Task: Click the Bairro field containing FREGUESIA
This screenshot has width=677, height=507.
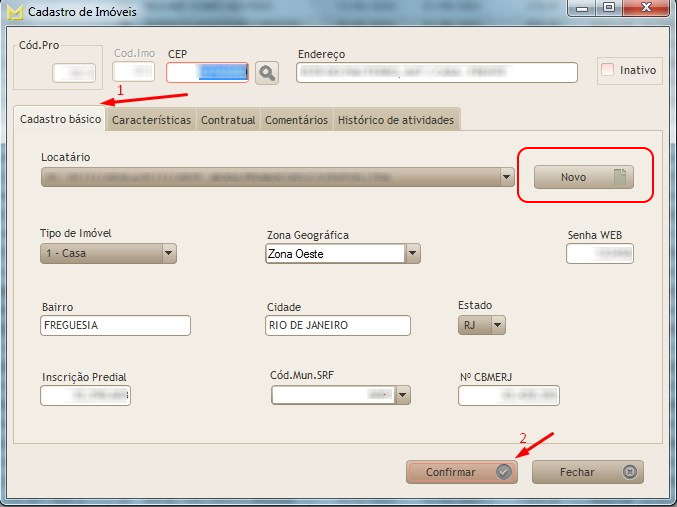Action: pyautogui.click(x=115, y=326)
